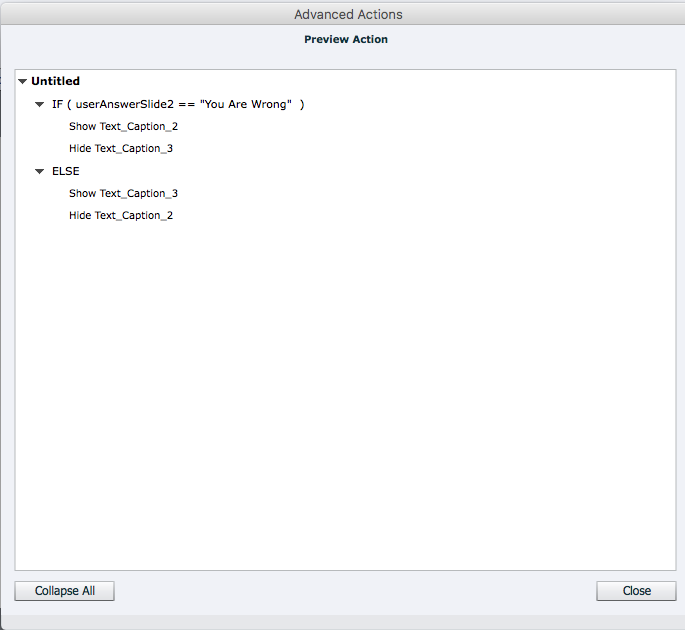Select Show Text_Caption_3 under ELSE

point(123,194)
